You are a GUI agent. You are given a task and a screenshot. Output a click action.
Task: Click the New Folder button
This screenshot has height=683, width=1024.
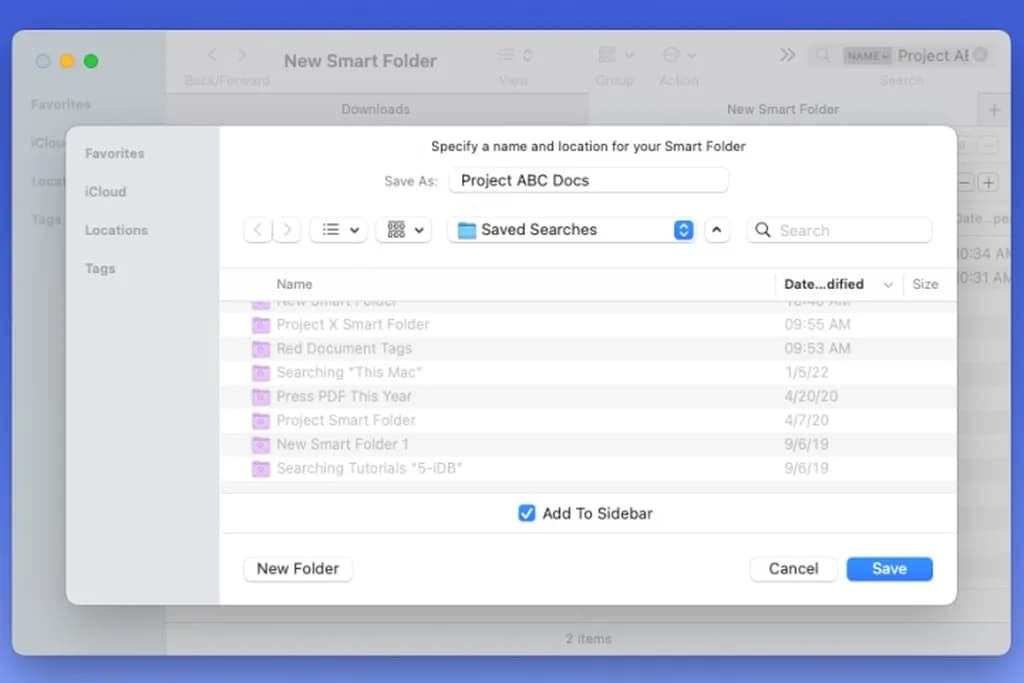click(298, 568)
